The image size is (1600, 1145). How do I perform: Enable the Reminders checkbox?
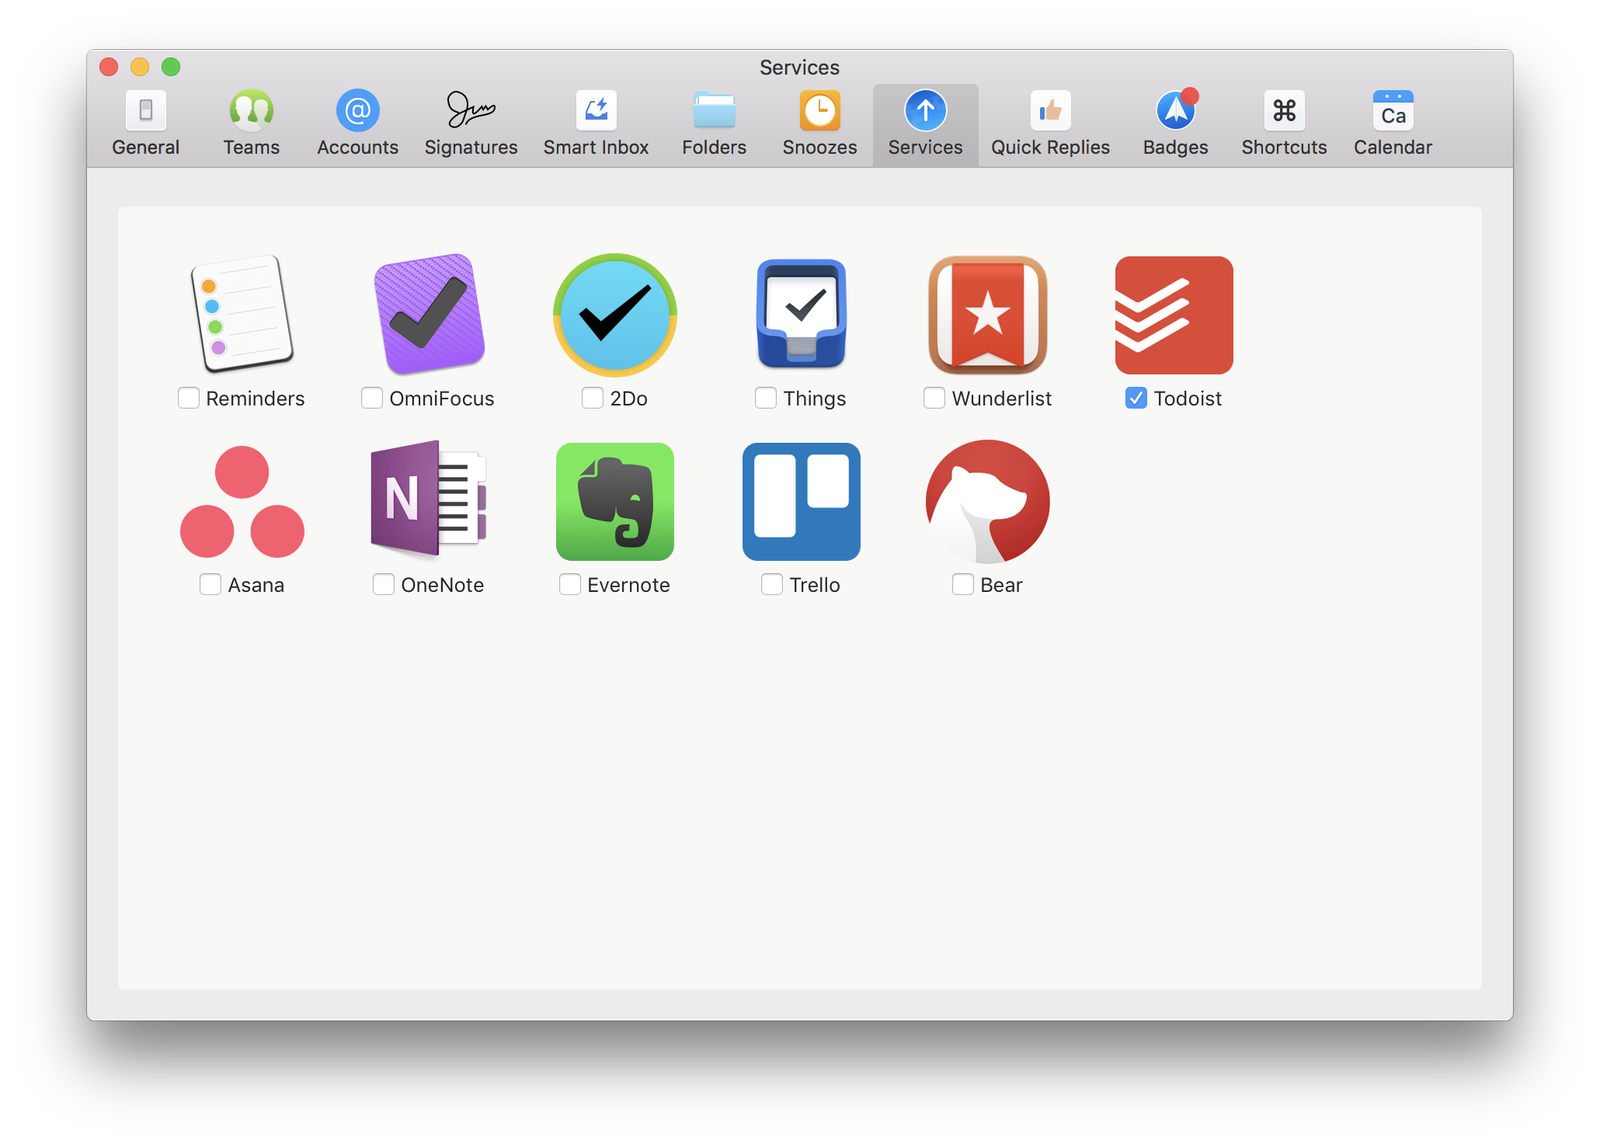pyautogui.click(x=188, y=398)
